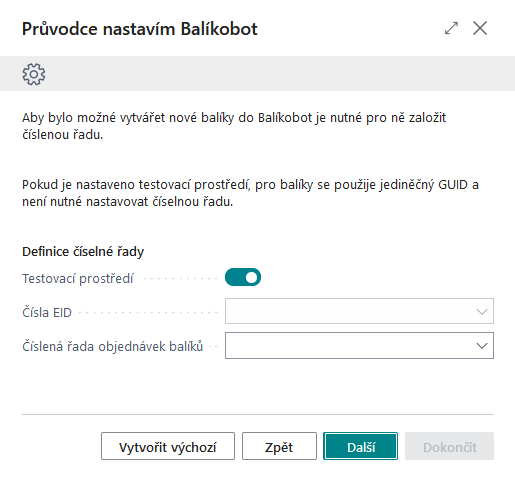Open the Číslená řada objednávek balíků dropdown arrow
This screenshot has width=515, height=479.
point(482,346)
